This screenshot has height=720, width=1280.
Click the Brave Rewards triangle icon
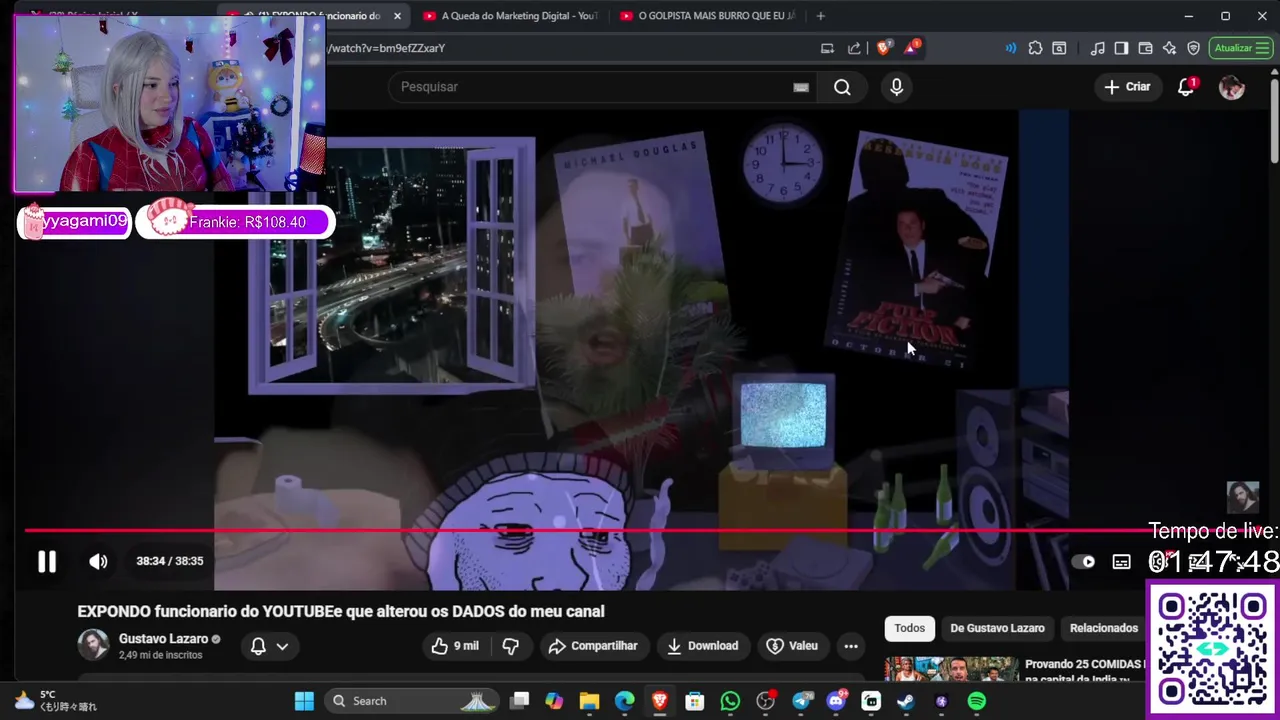coord(912,48)
